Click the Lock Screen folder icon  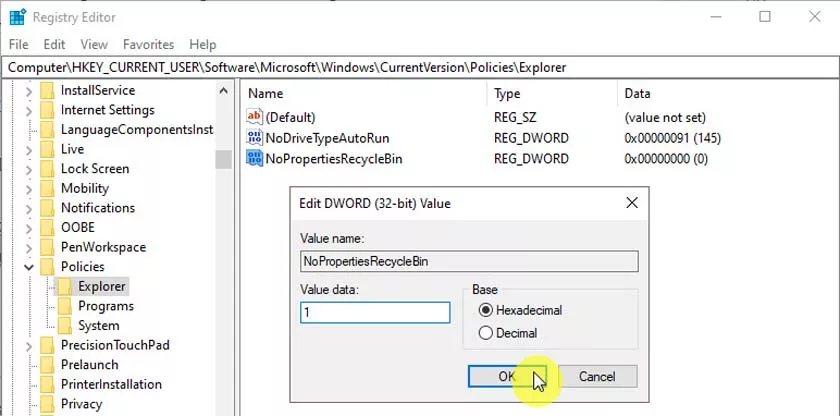(x=48, y=169)
